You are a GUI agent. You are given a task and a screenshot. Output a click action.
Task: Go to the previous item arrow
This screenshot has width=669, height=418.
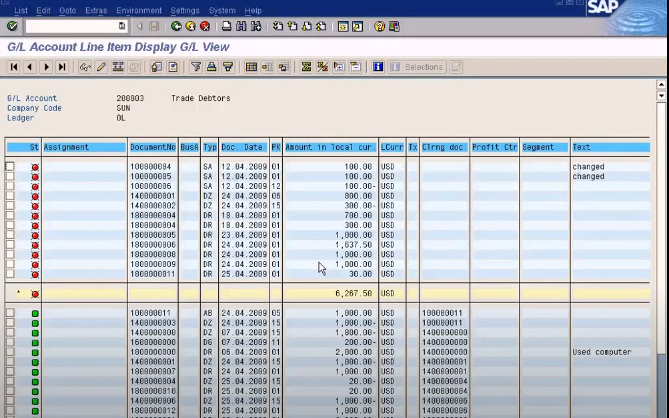point(30,67)
